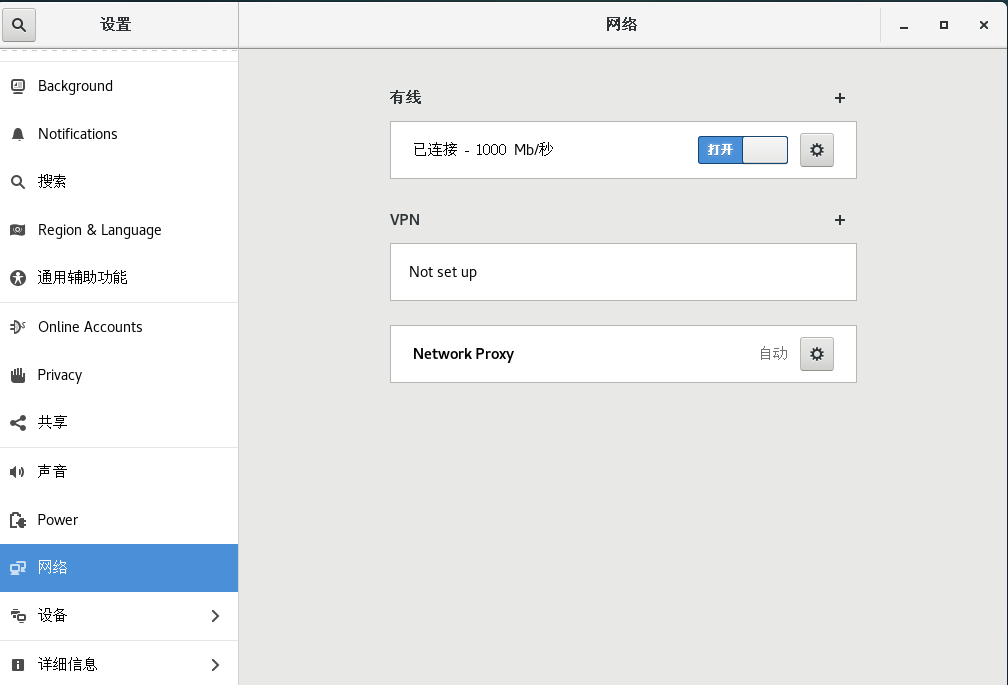The image size is (1008, 685).
Task: Click the Online Accounts icon
Action: (18, 327)
